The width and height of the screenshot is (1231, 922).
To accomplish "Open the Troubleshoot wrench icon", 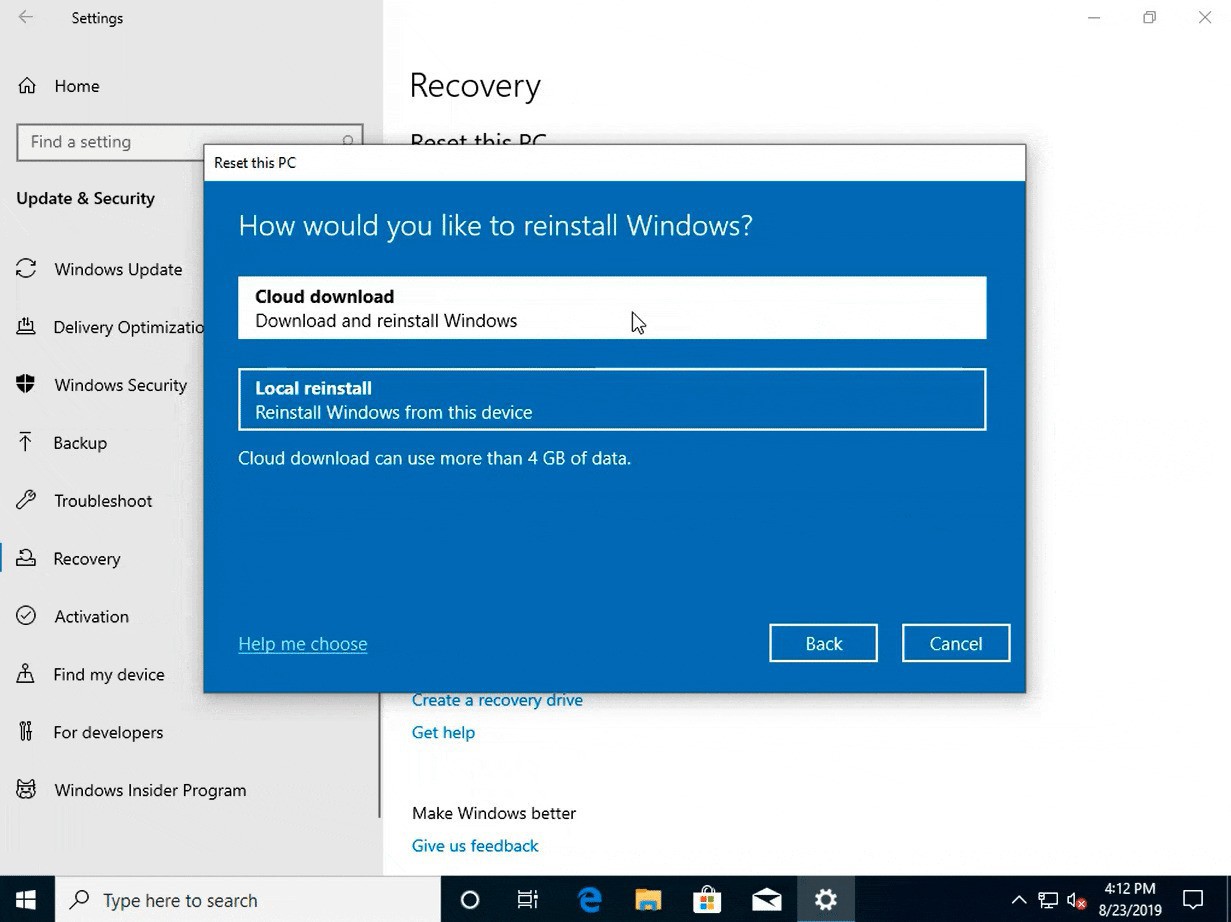I will pos(26,501).
